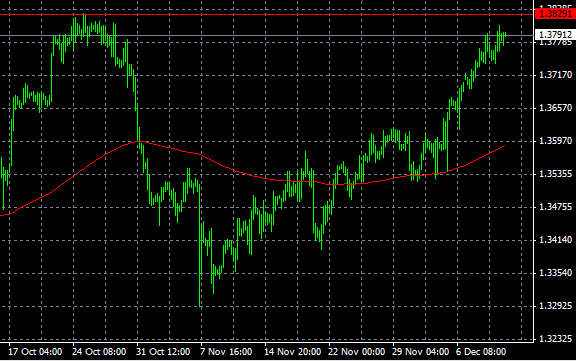The width and height of the screenshot is (576, 361).
Task: Select the red 1.38291 price level label
Action: tap(555, 14)
